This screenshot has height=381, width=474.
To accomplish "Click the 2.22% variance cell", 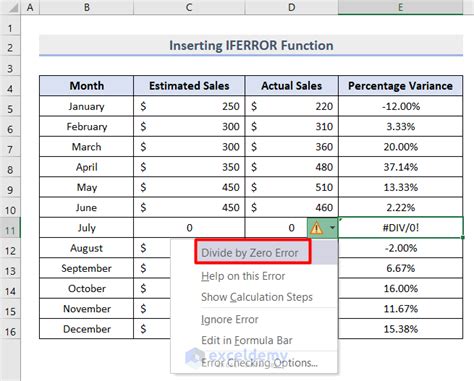I will pos(401,208).
